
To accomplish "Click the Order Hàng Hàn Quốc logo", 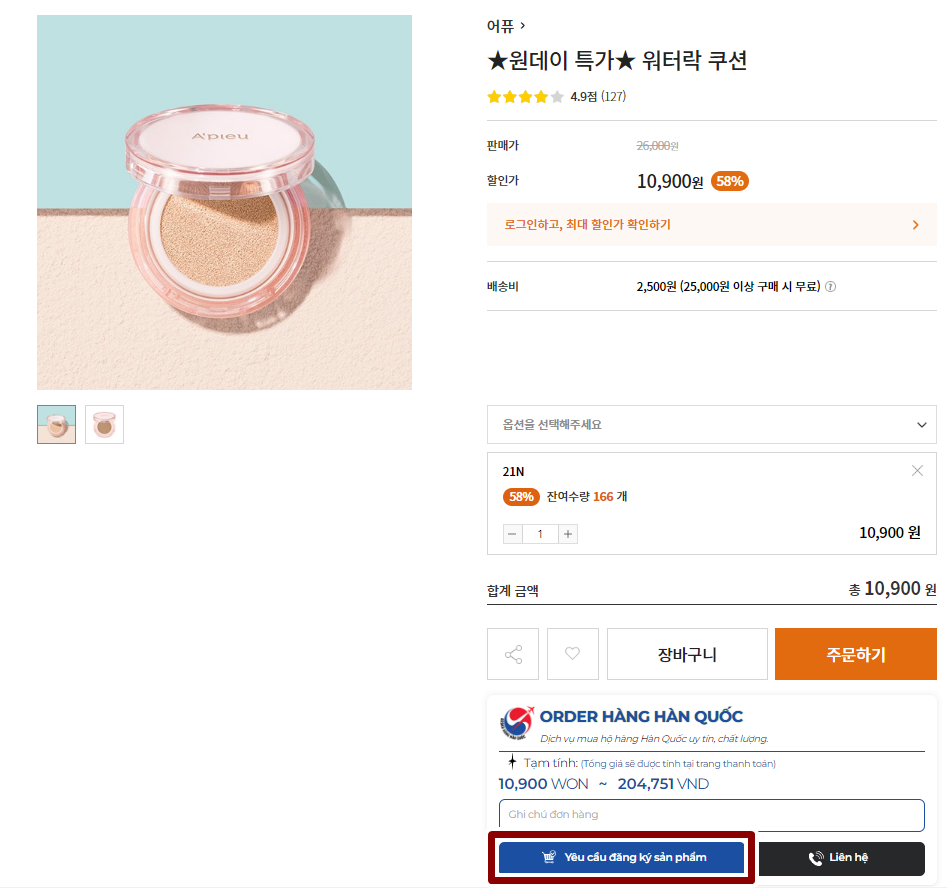I will pos(518,722).
